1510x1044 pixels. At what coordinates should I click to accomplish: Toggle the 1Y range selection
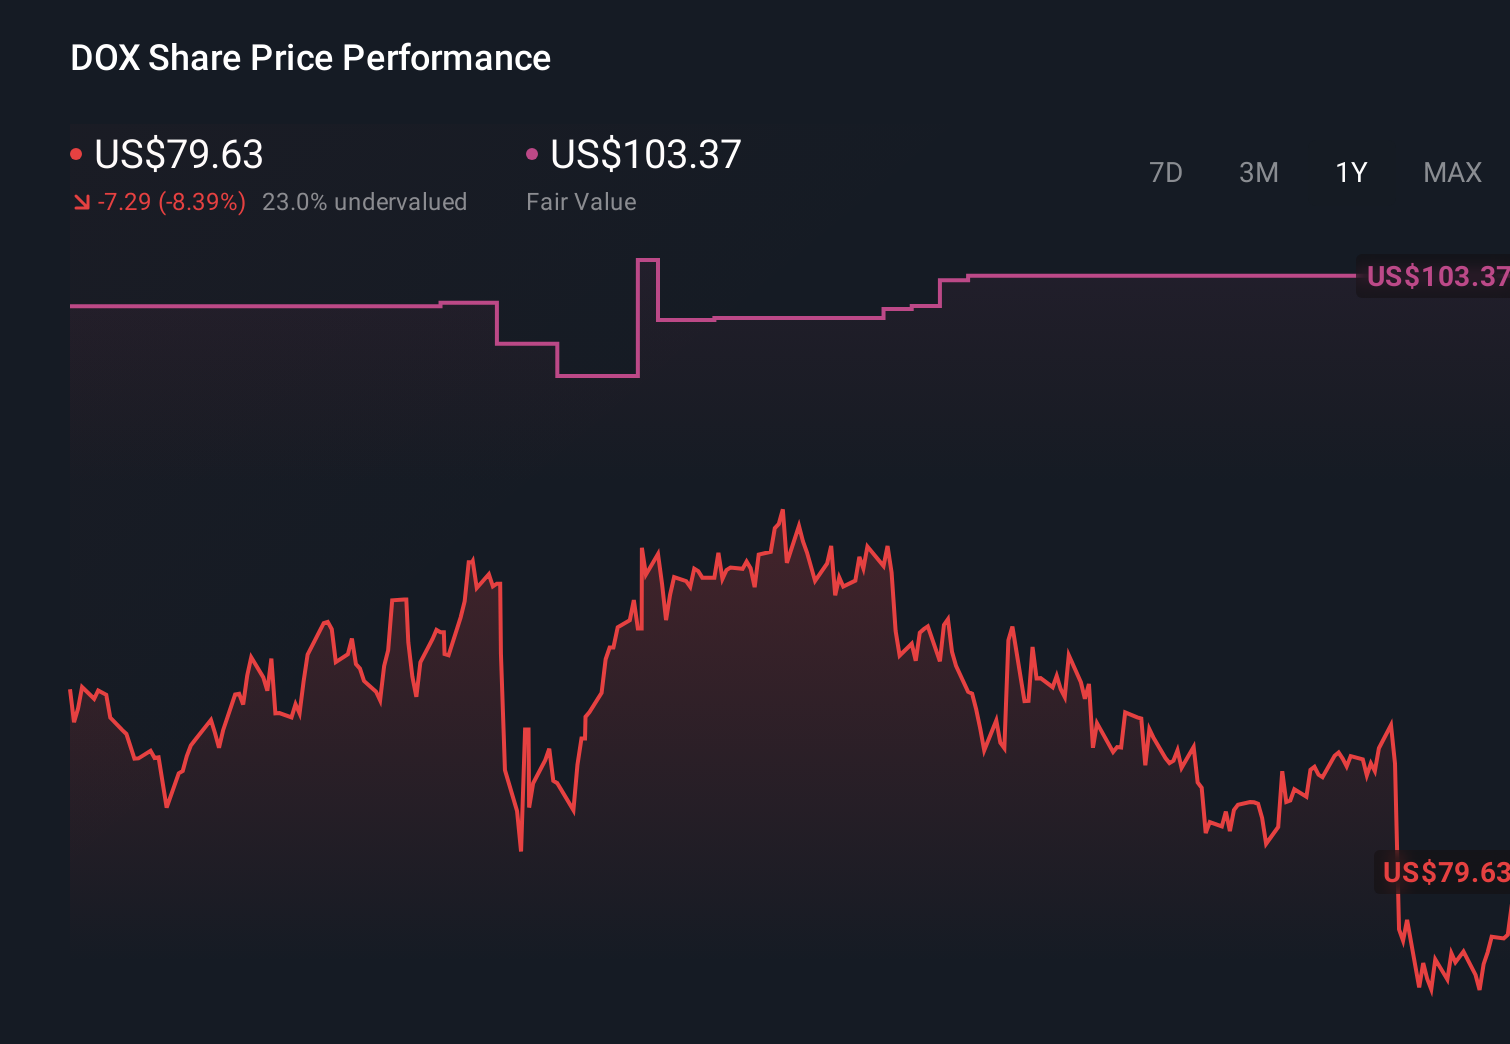click(1350, 172)
